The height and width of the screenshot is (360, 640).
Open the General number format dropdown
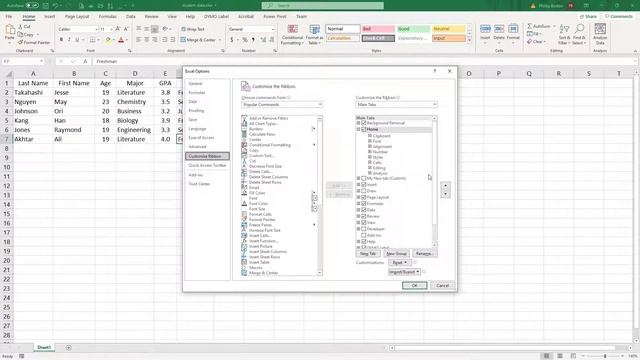click(x=273, y=29)
